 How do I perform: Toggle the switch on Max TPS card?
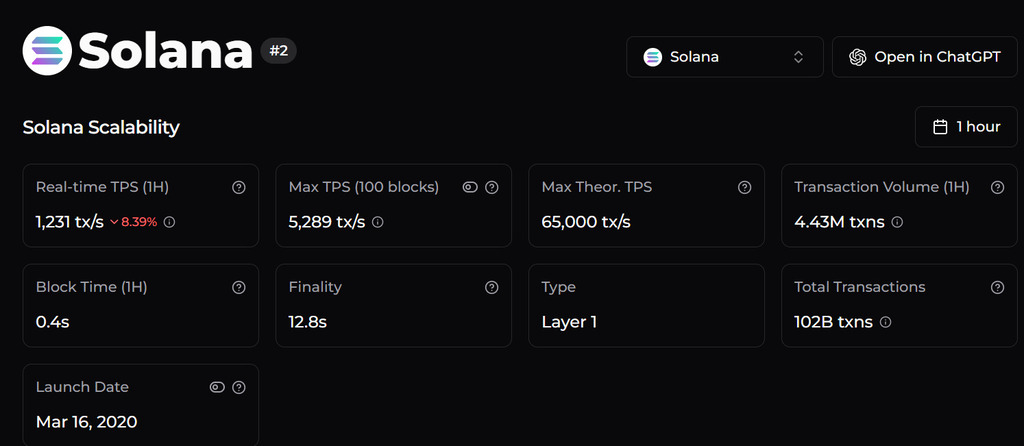(470, 187)
